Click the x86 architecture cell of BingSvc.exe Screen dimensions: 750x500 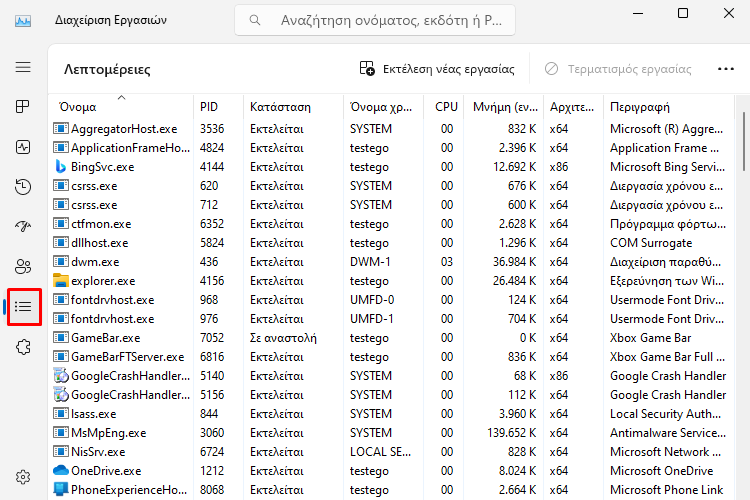559,167
